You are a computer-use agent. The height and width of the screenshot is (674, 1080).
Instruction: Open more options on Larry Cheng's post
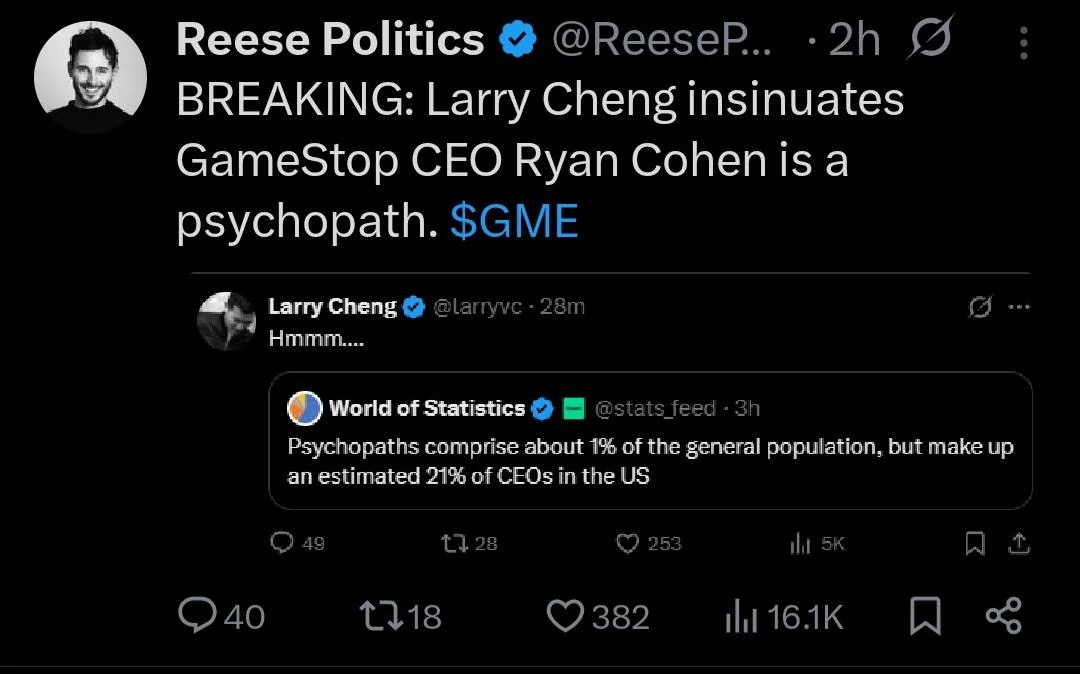(x=1019, y=308)
